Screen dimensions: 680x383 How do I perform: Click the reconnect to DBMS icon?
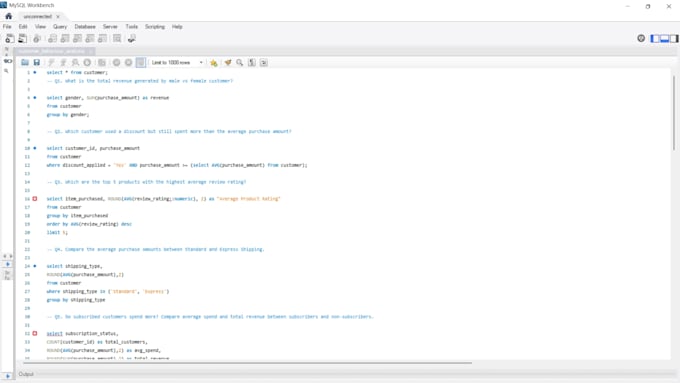click(131, 39)
